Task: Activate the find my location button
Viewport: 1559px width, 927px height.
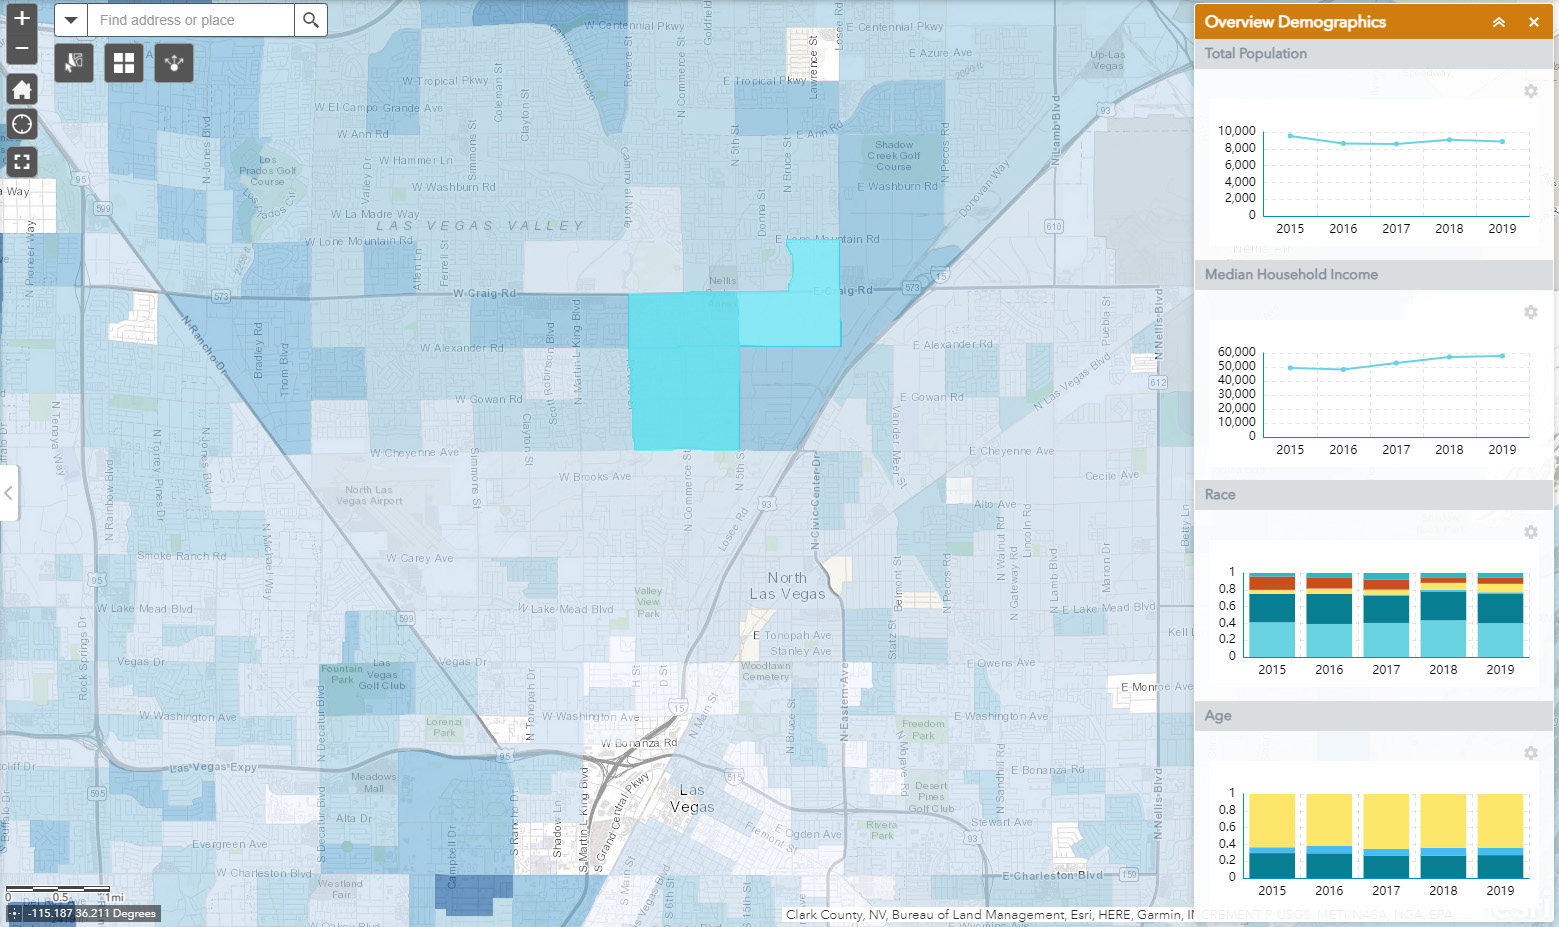Action: coord(21,125)
